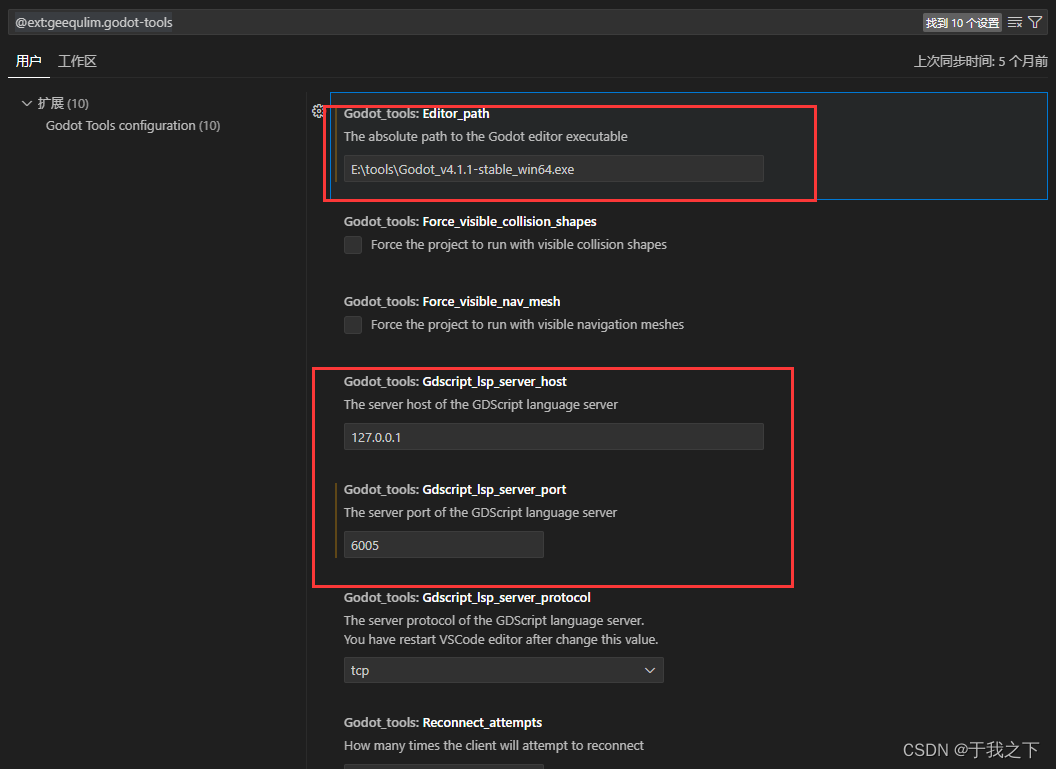Select Godot Tools configuration in sidebar
The width and height of the screenshot is (1056, 769).
[x=132, y=125]
